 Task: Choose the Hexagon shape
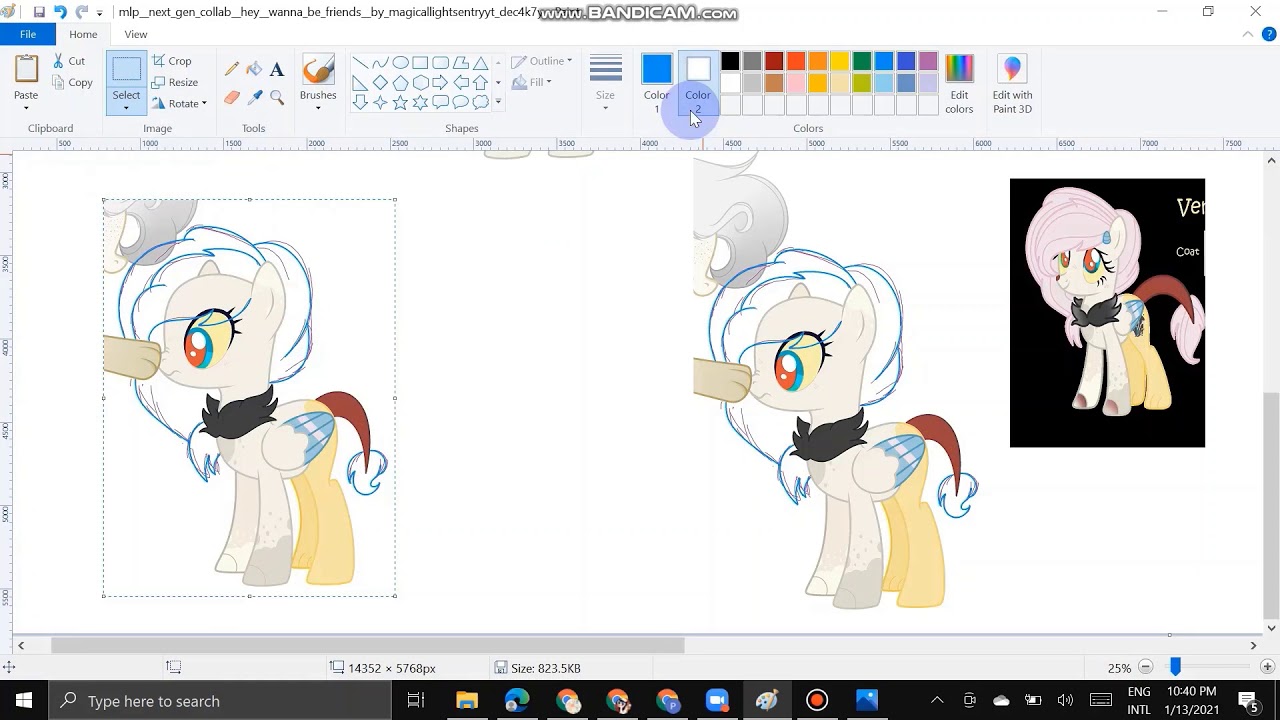click(x=420, y=82)
